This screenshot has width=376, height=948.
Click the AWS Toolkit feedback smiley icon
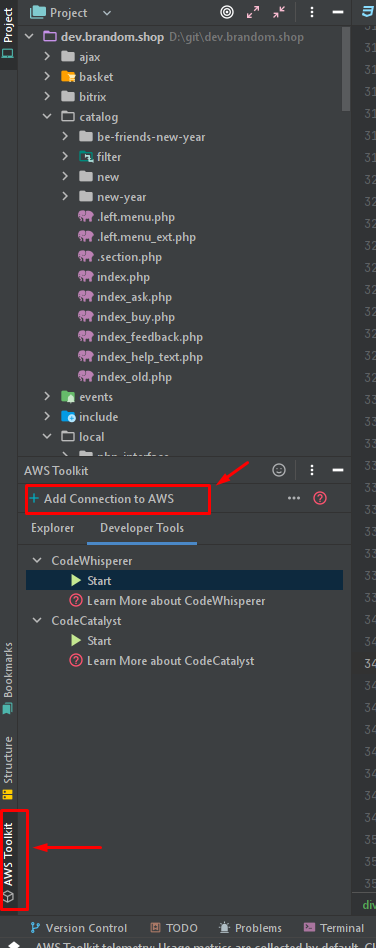(x=279, y=470)
